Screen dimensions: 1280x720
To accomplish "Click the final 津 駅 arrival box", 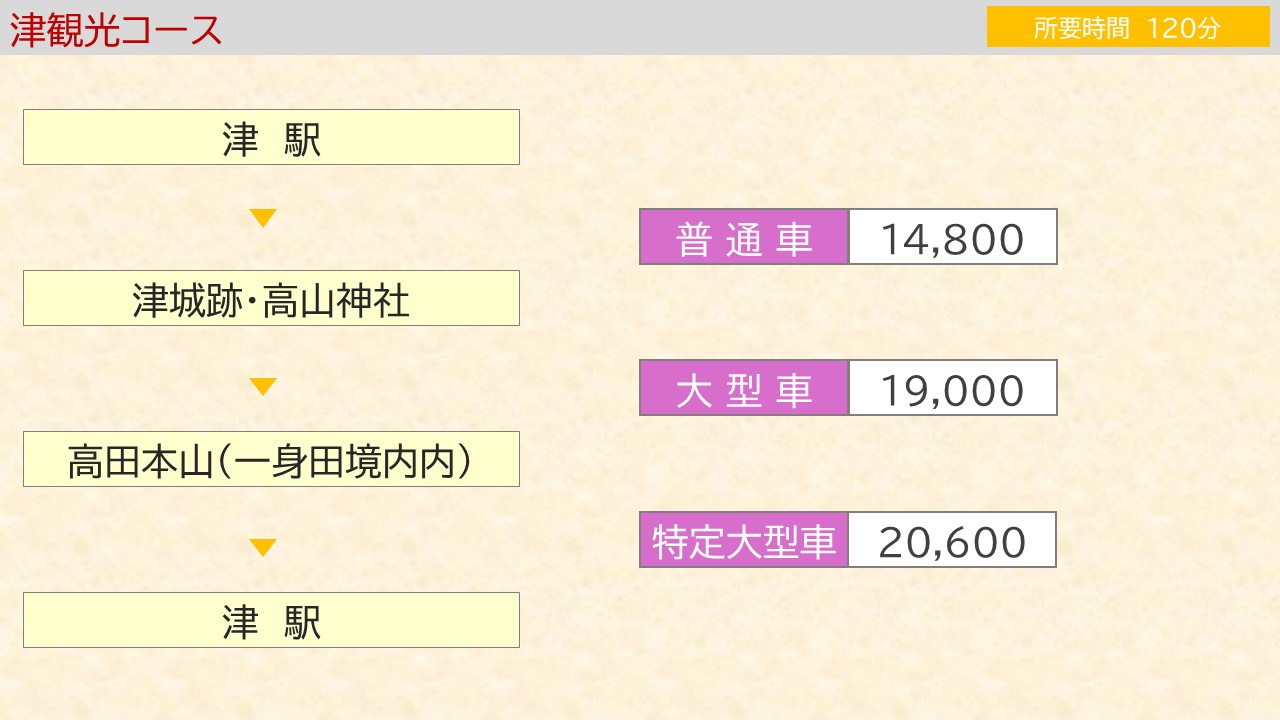I will click(271, 620).
